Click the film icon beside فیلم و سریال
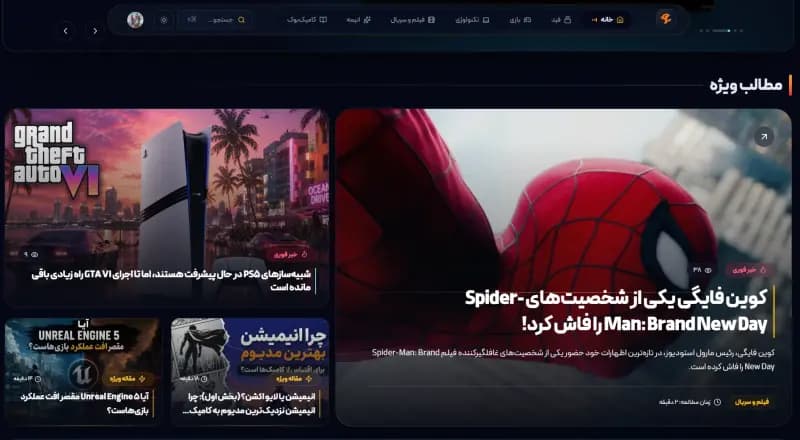Image resolution: width=800 pixels, height=440 pixels. click(x=432, y=20)
